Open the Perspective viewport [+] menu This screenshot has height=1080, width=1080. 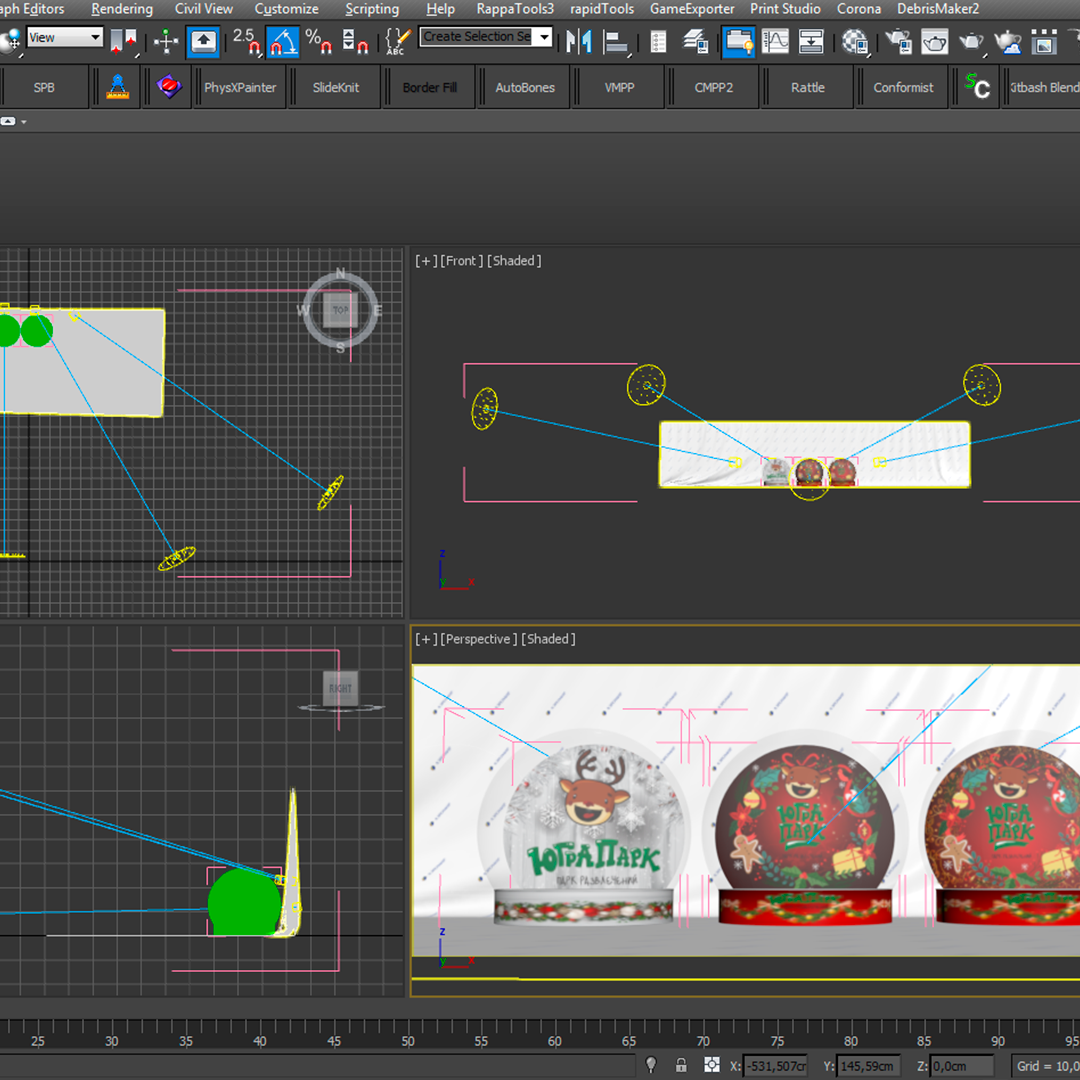click(426, 639)
